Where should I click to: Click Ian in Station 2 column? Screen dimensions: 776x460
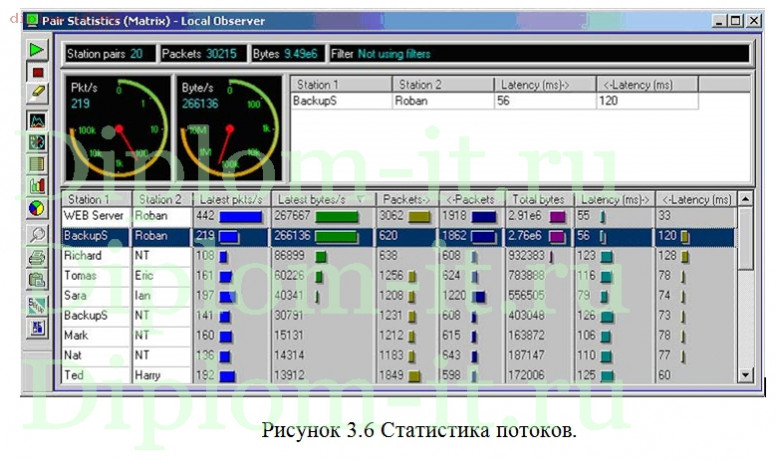pos(143,296)
